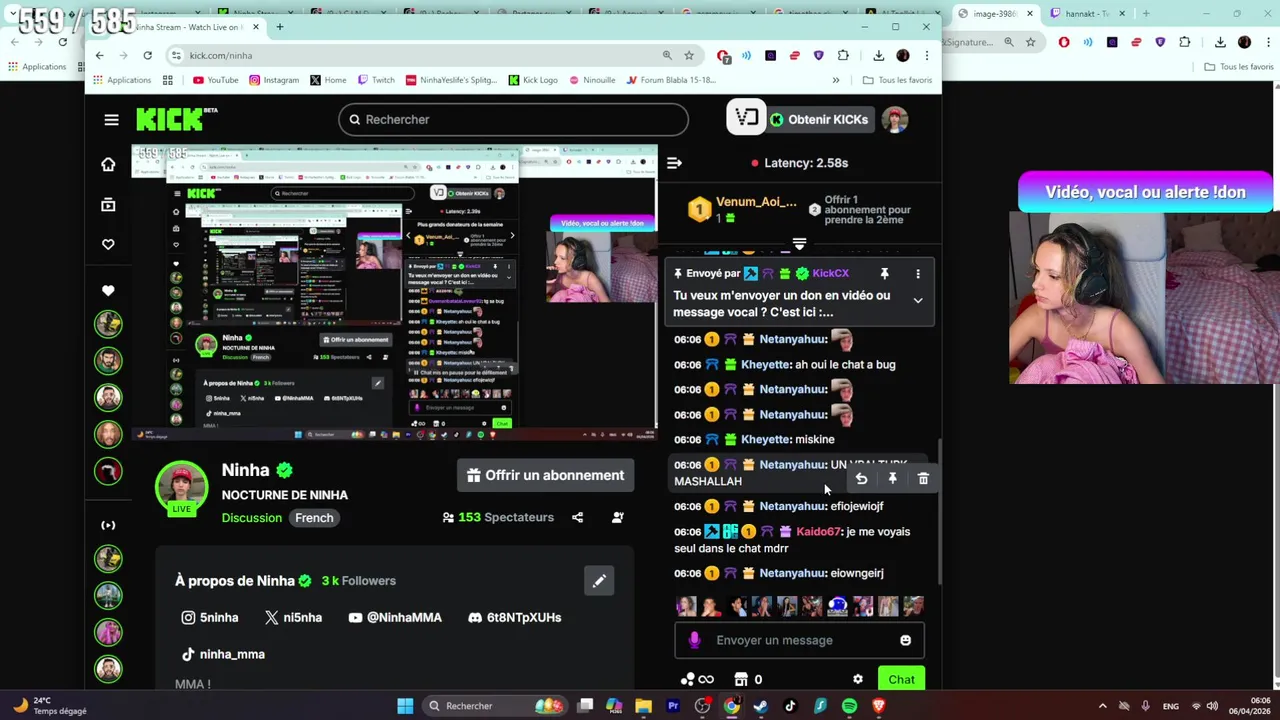Go to Home in Kick sidebar

pyautogui.click(x=108, y=165)
